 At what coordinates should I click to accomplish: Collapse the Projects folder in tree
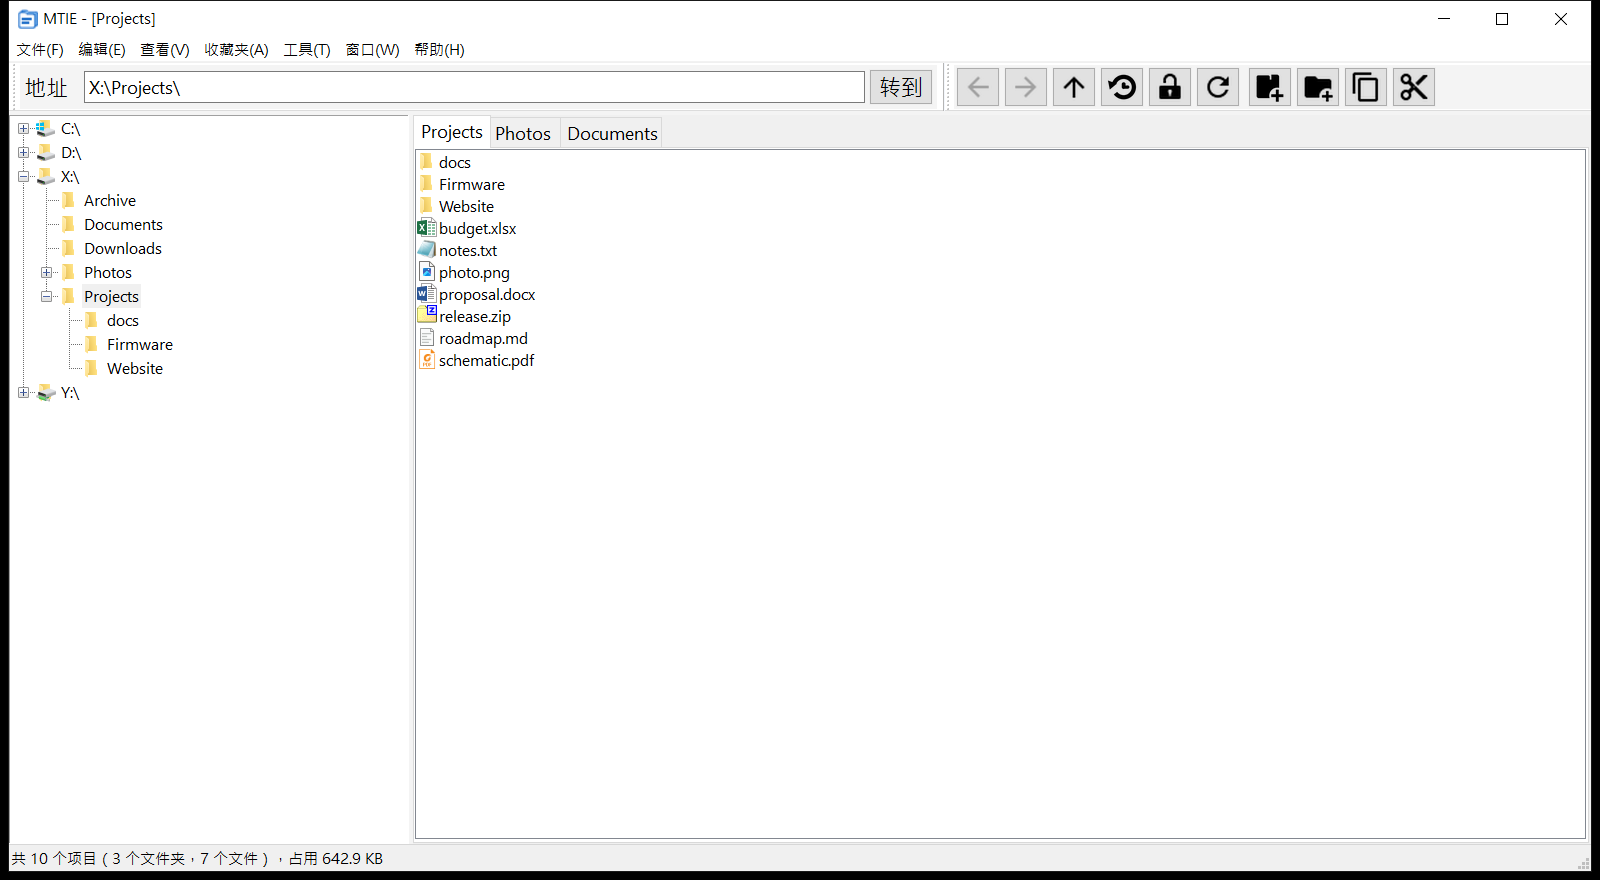[x=46, y=297]
